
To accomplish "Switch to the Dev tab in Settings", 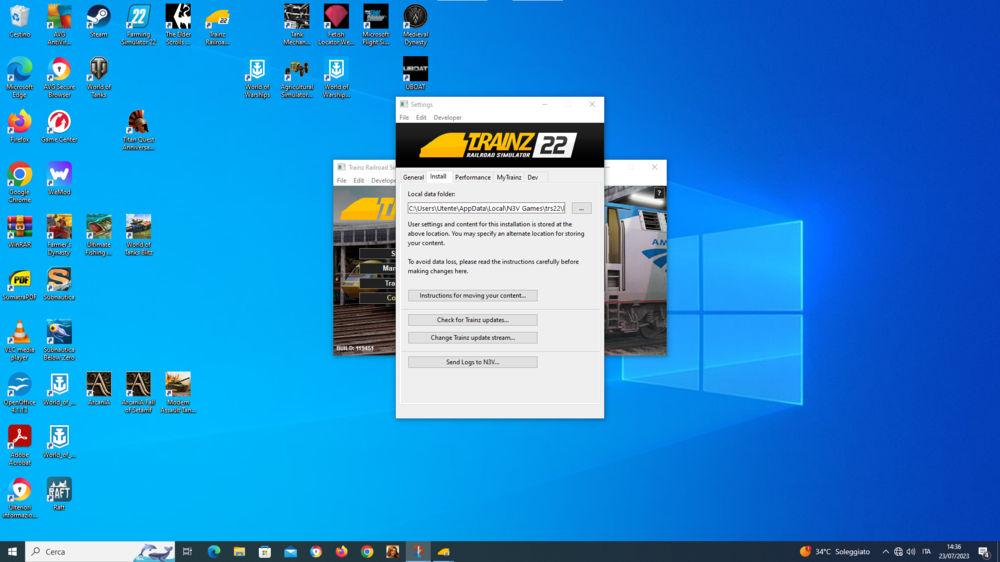I will [x=533, y=177].
